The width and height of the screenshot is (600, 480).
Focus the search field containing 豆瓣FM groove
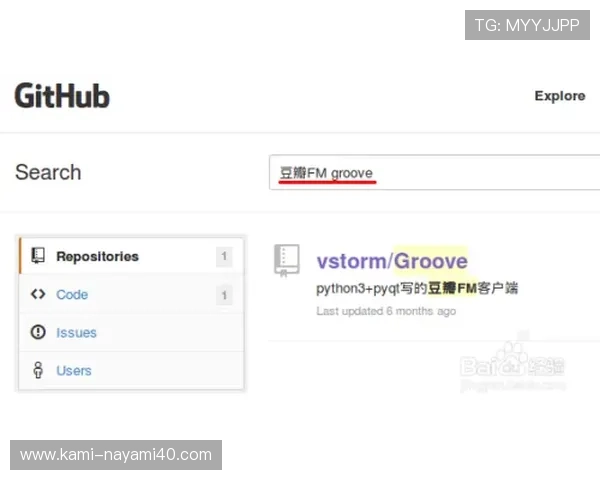tap(434, 172)
